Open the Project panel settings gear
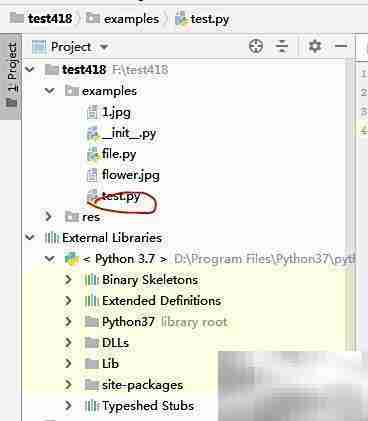This screenshot has height=421, width=368. tap(314, 46)
